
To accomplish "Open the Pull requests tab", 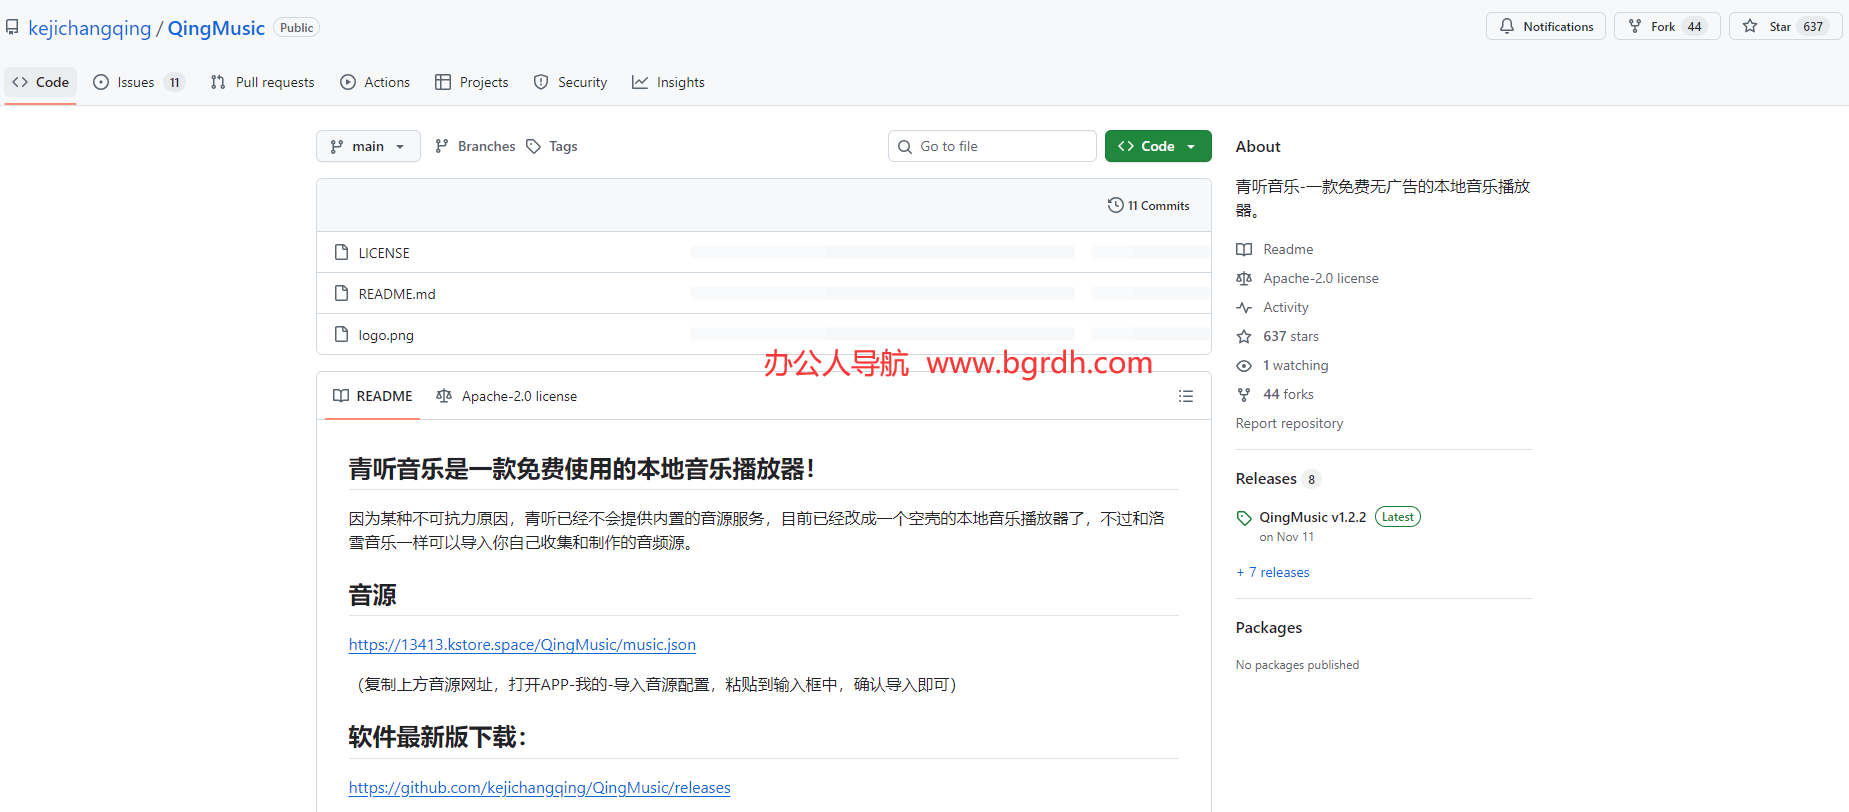I will coord(262,82).
